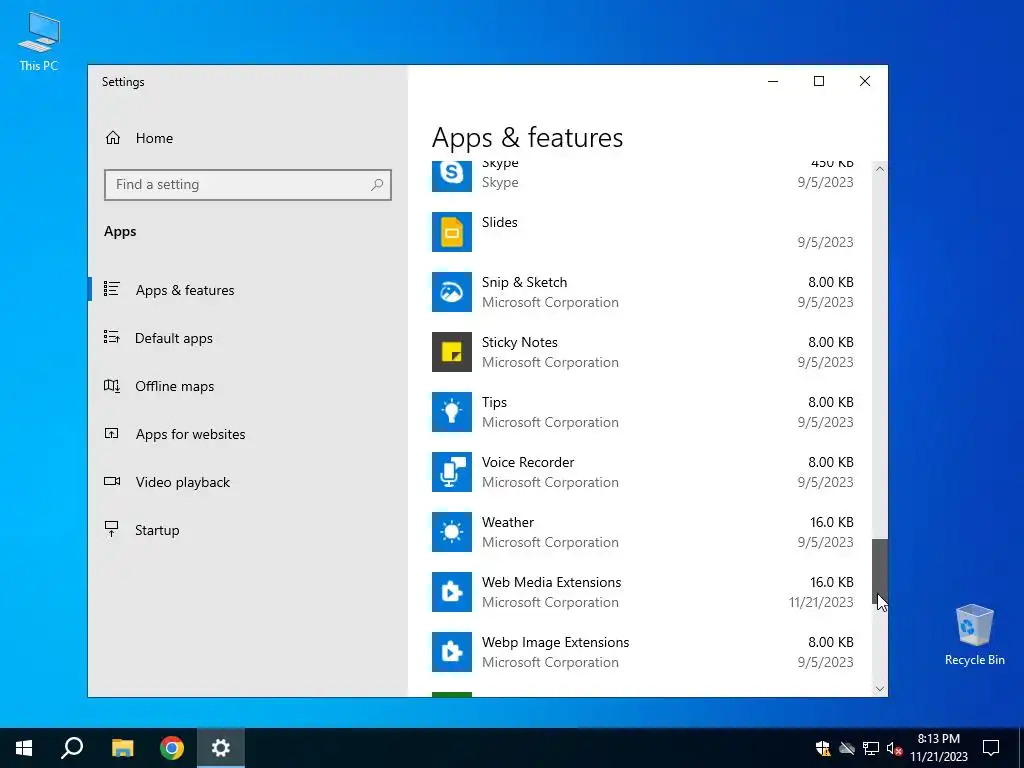Select the Tips app name
1024x768 pixels.
coord(494,402)
